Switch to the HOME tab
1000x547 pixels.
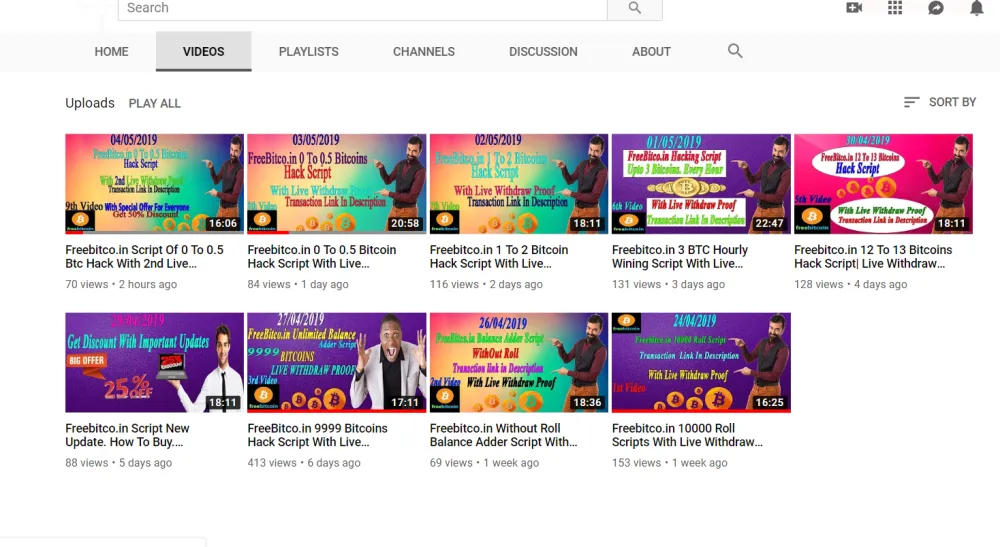point(112,52)
